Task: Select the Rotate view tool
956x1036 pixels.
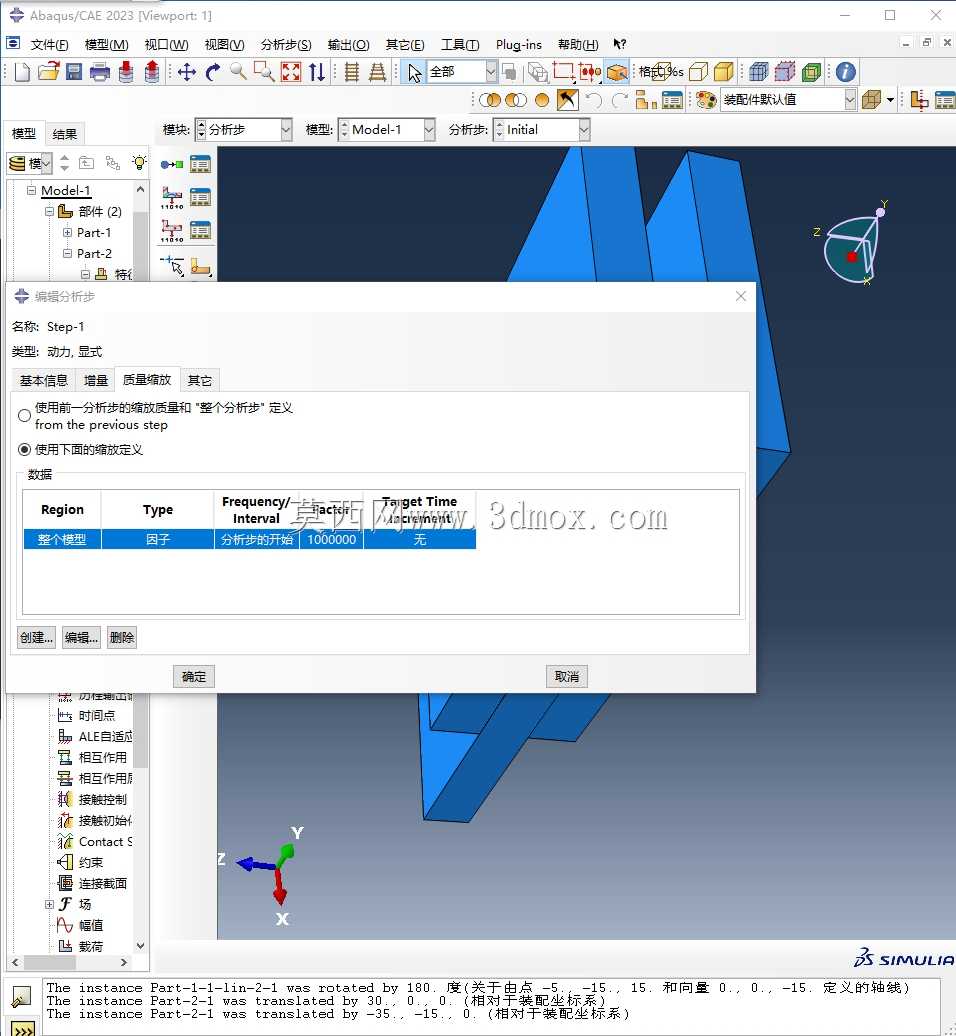Action: [213, 72]
